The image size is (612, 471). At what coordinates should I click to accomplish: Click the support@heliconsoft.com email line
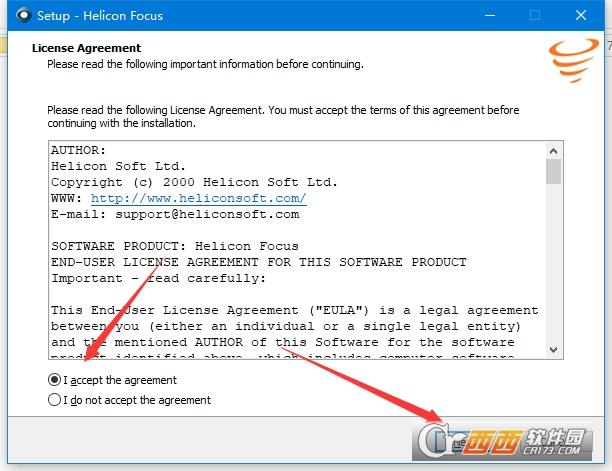pyautogui.click(x=175, y=214)
